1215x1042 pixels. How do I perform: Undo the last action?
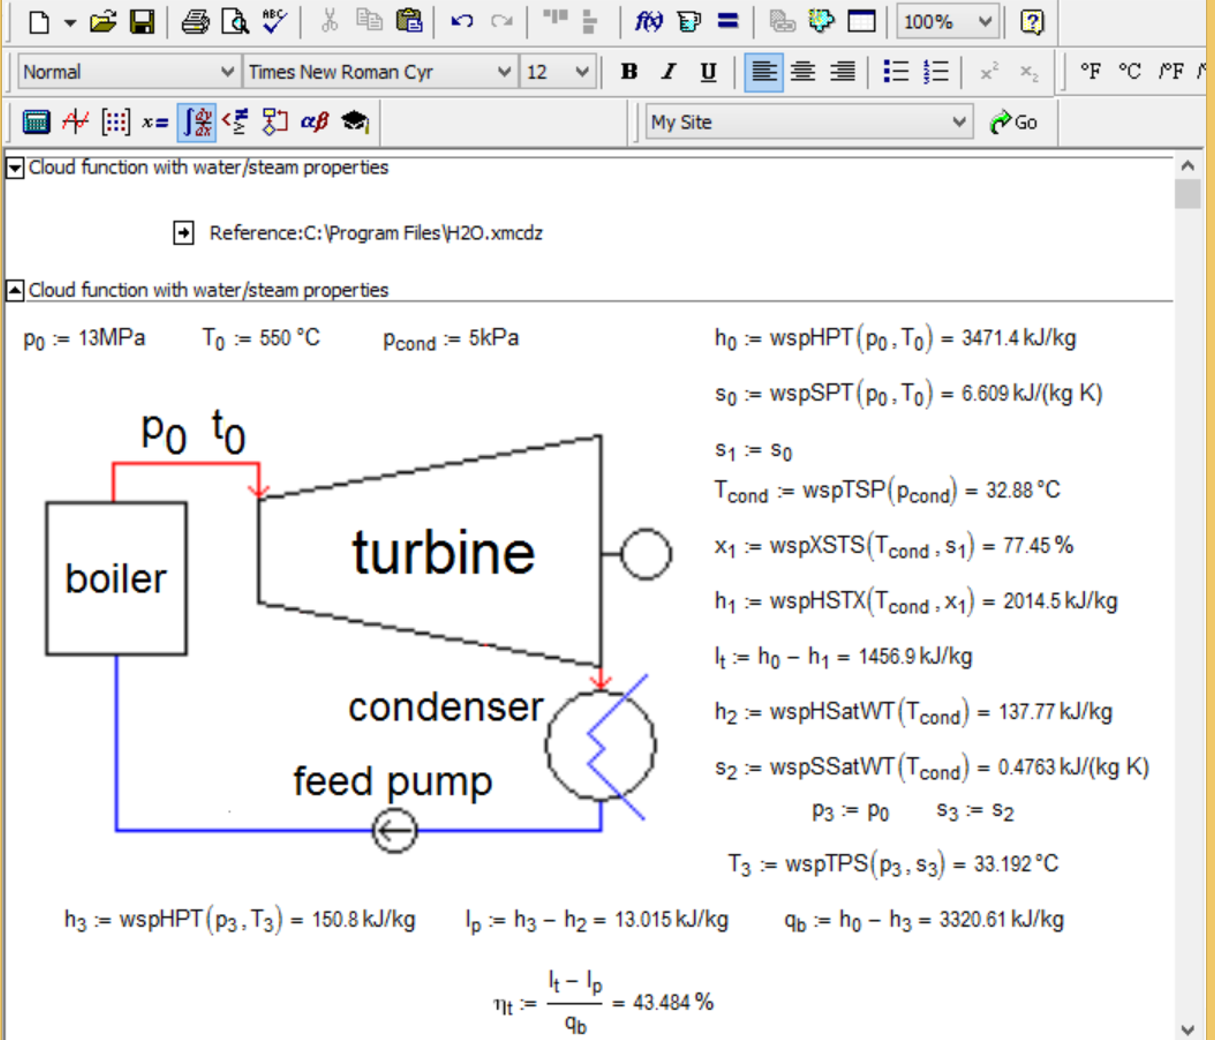click(x=462, y=21)
